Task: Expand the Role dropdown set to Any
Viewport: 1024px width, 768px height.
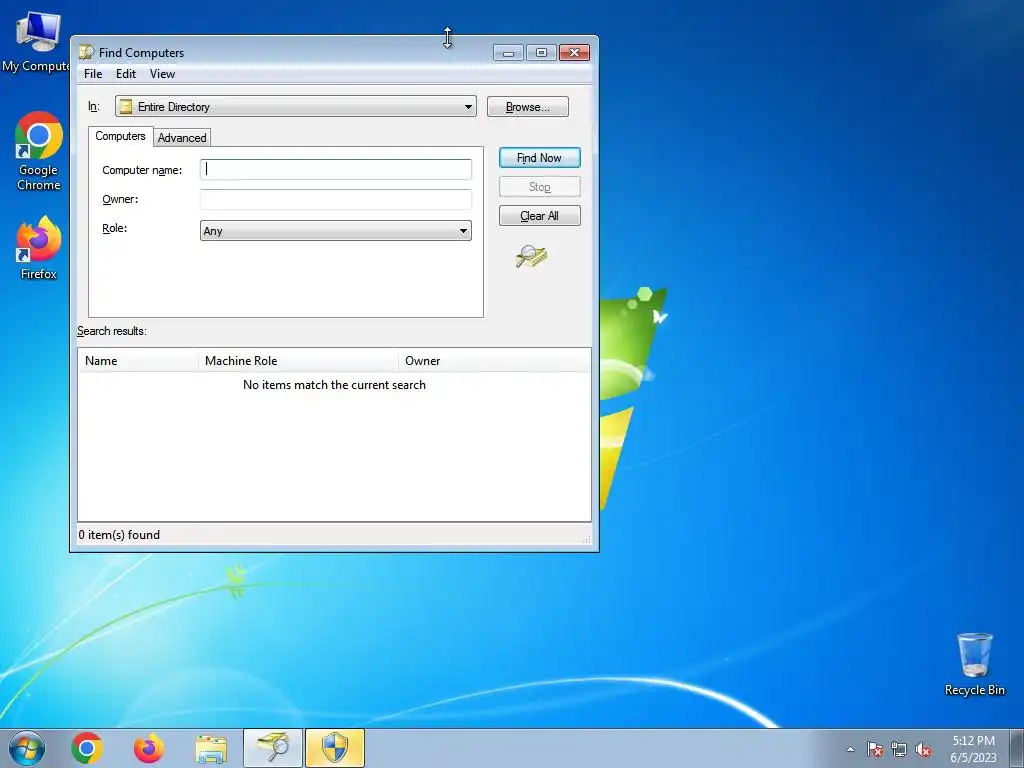Action: (336, 231)
